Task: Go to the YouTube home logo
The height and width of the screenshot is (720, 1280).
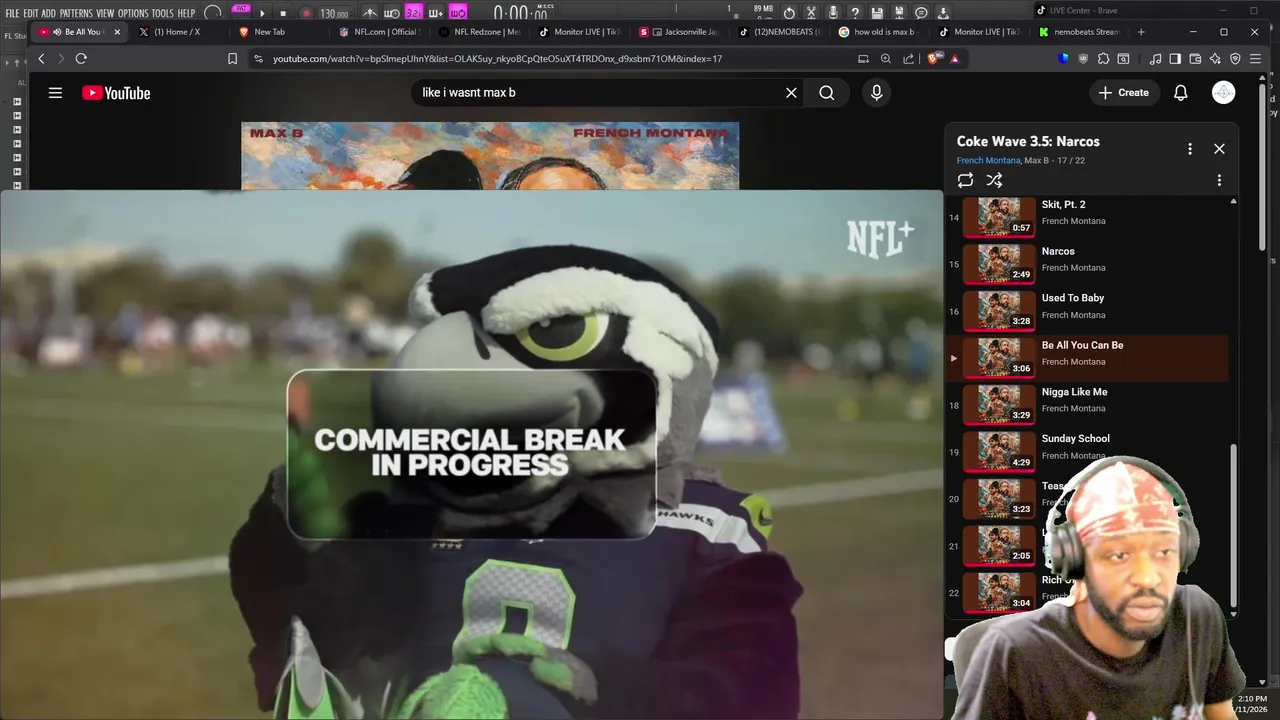Action: coord(116,93)
